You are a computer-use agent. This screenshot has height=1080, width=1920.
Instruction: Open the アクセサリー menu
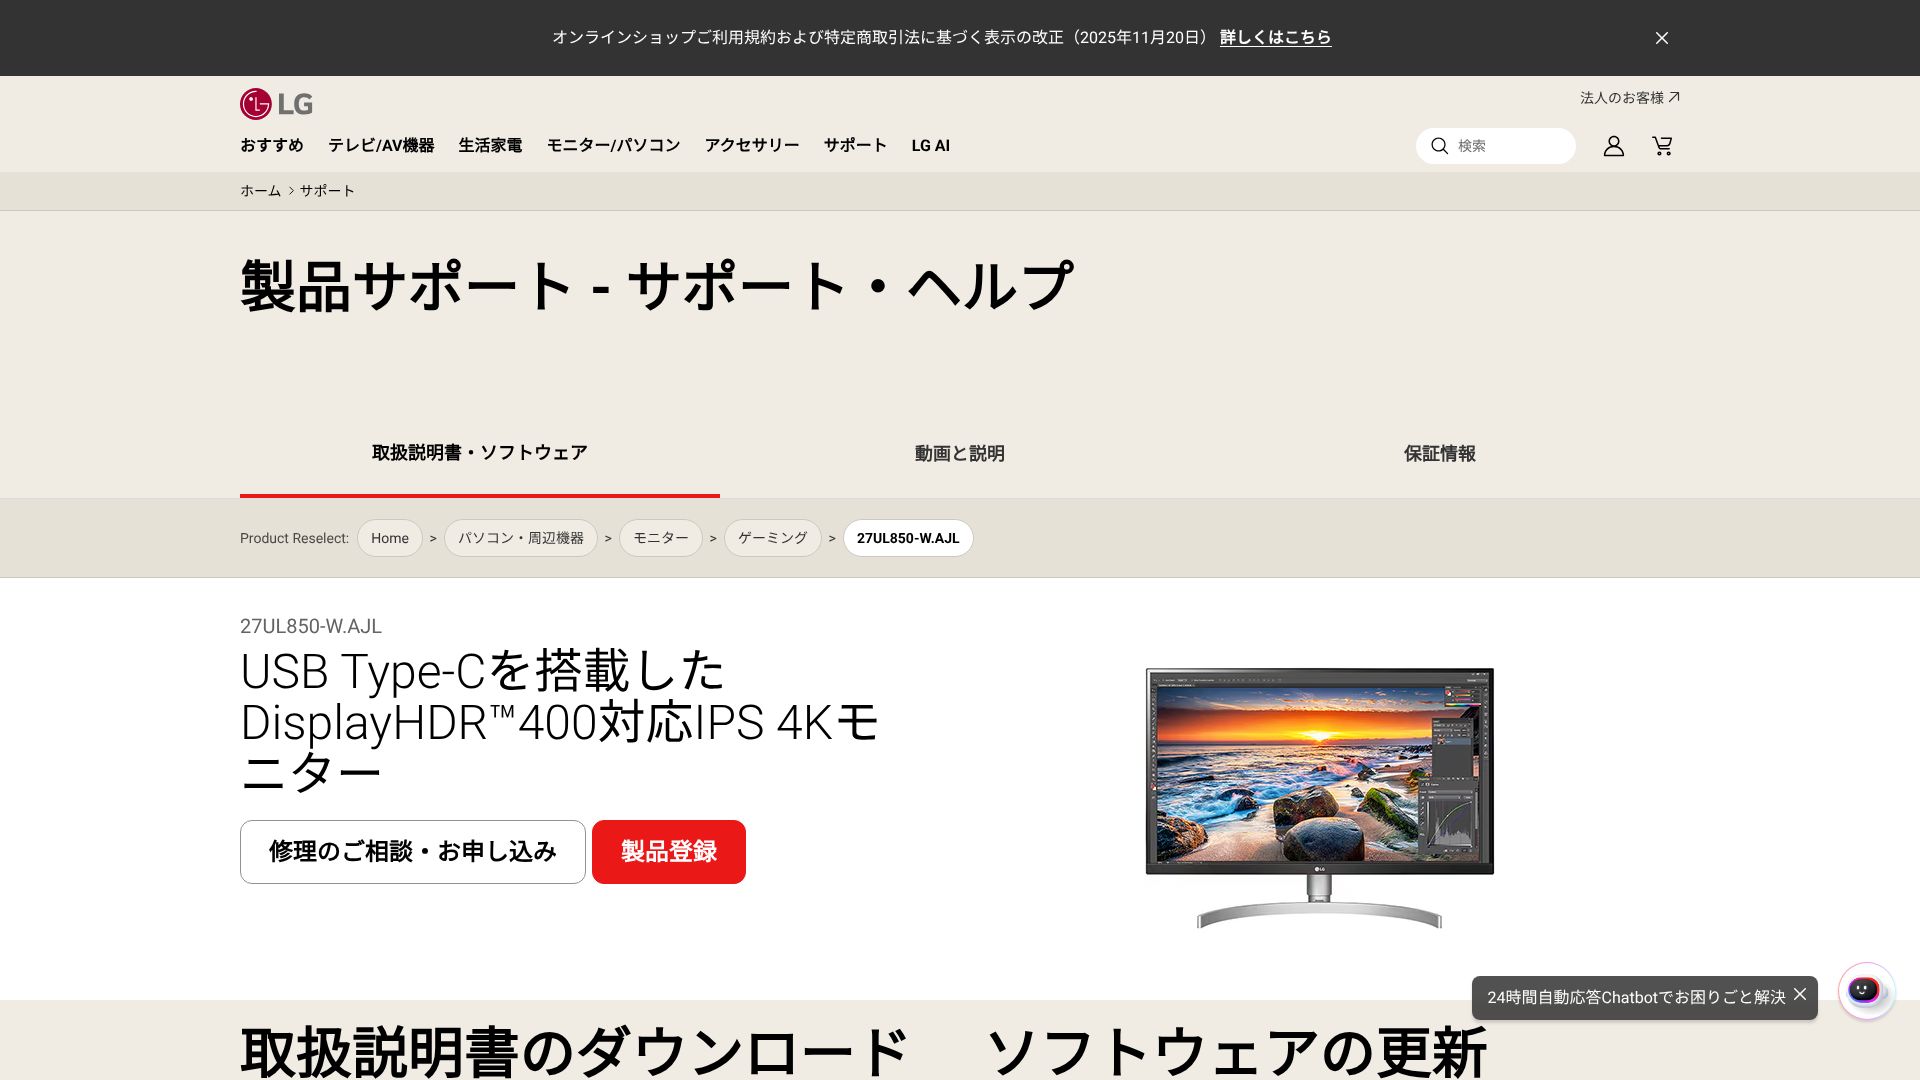click(752, 145)
